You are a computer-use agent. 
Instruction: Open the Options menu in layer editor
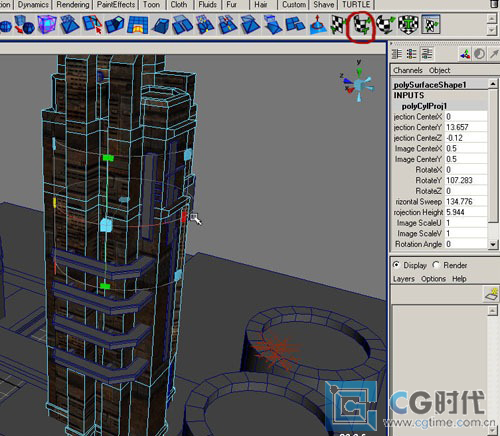[x=433, y=279]
